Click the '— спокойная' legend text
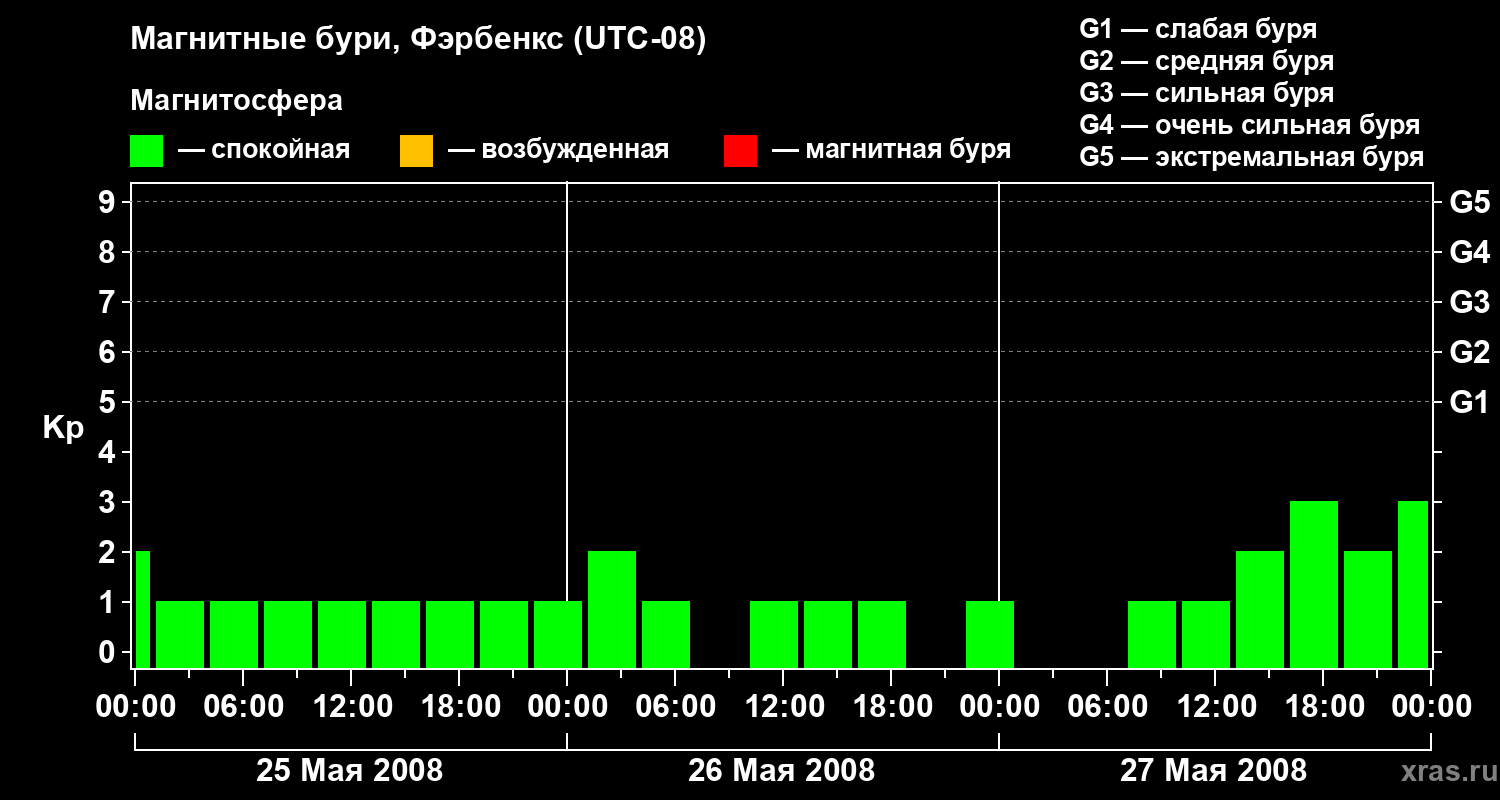This screenshot has width=1500, height=800. (x=264, y=150)
